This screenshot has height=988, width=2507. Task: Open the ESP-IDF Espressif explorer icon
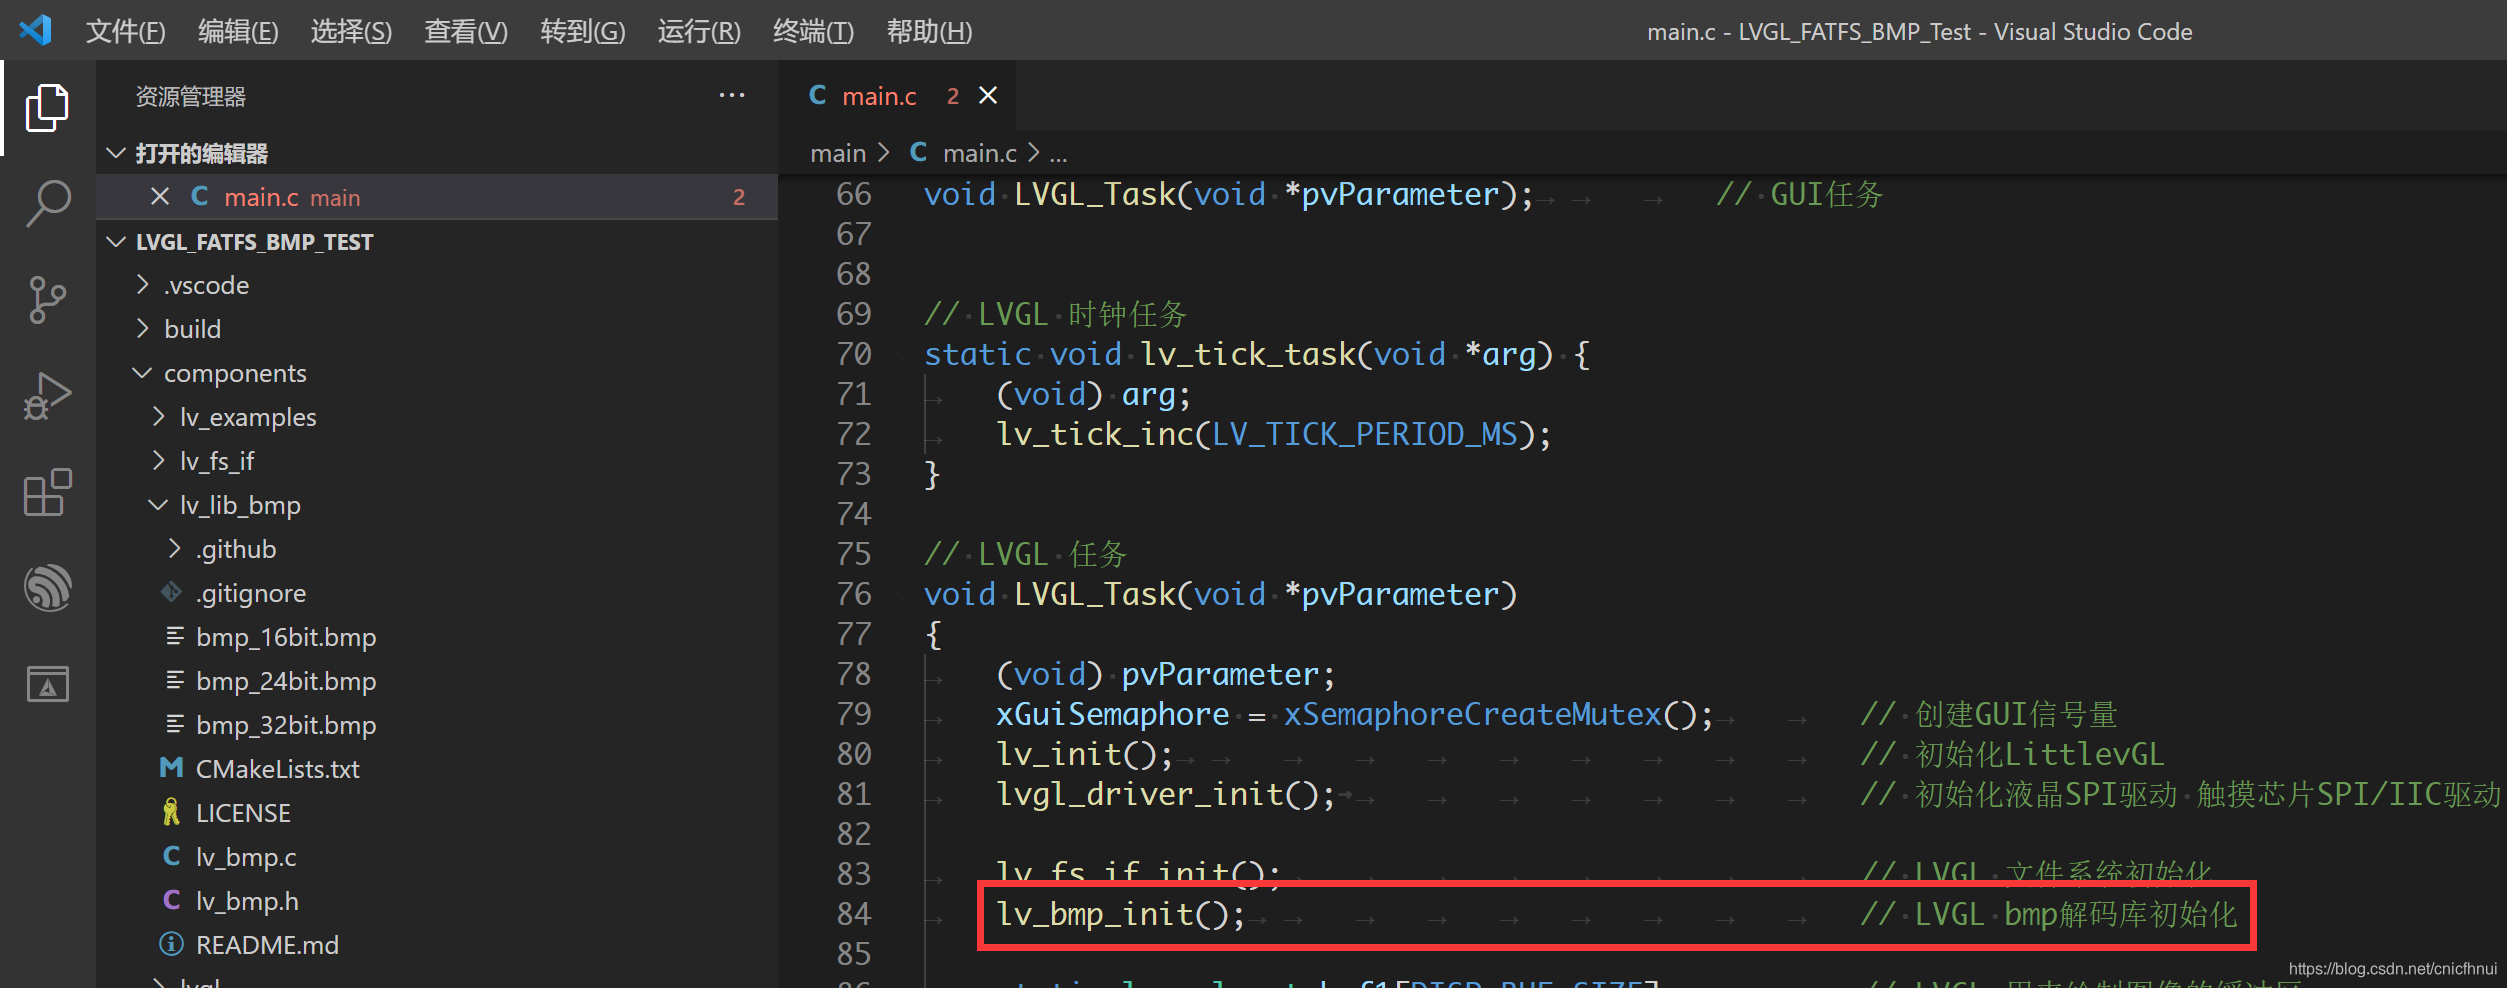47,588
